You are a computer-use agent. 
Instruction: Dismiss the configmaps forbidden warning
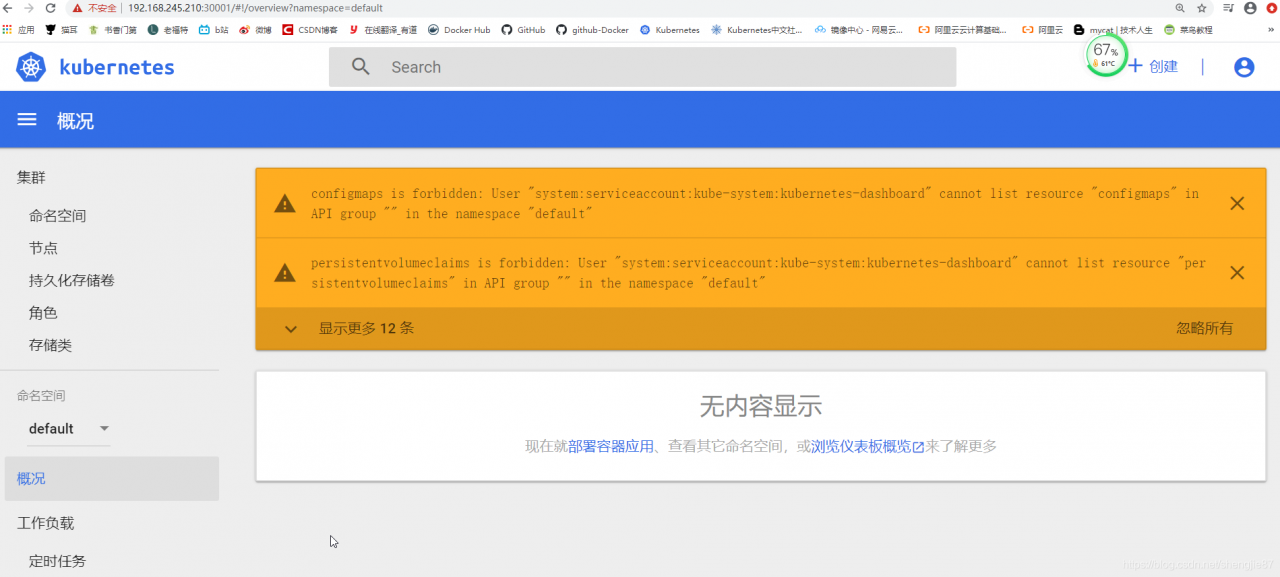pyautogui.click(x=1237, y=203)
